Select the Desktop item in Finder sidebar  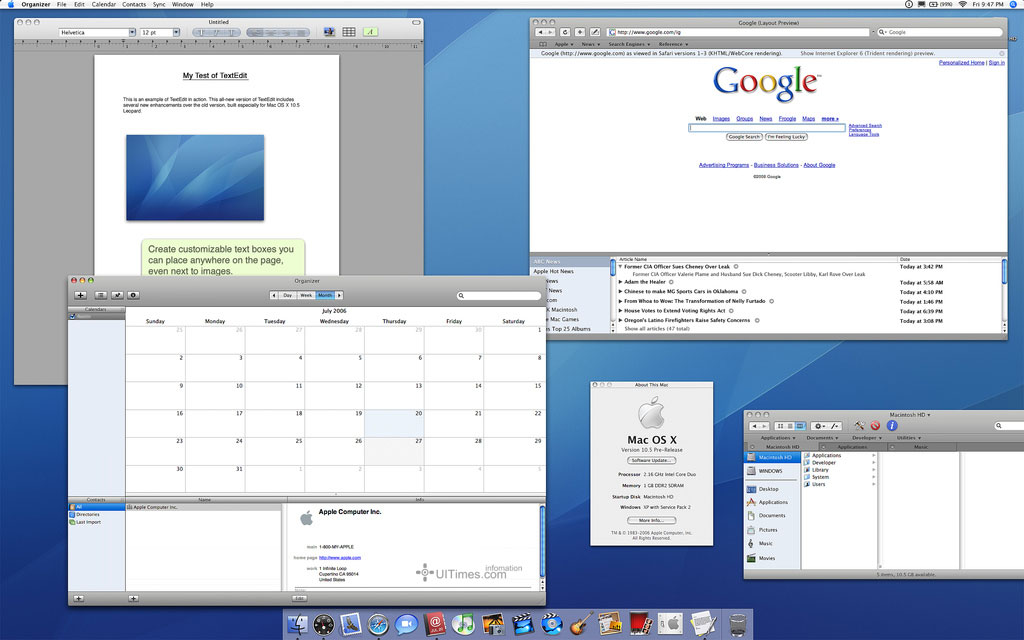point(768,488)
